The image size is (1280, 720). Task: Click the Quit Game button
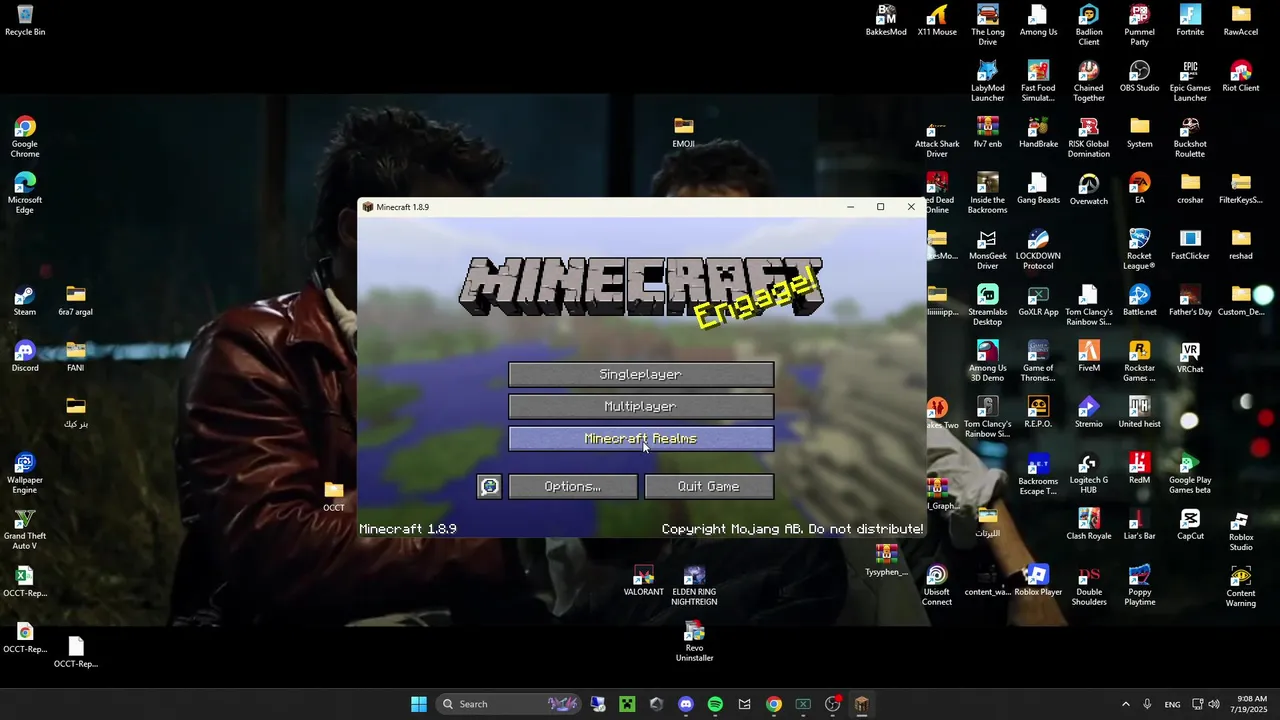tap(709, 486)
